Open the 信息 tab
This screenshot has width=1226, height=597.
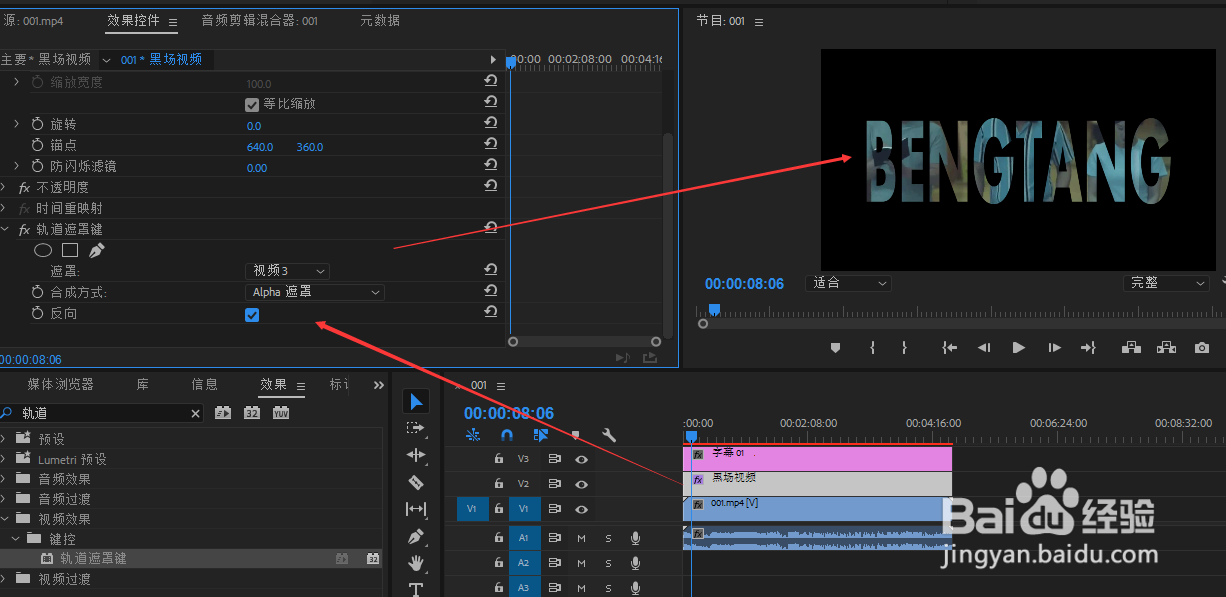click(204, 384)
